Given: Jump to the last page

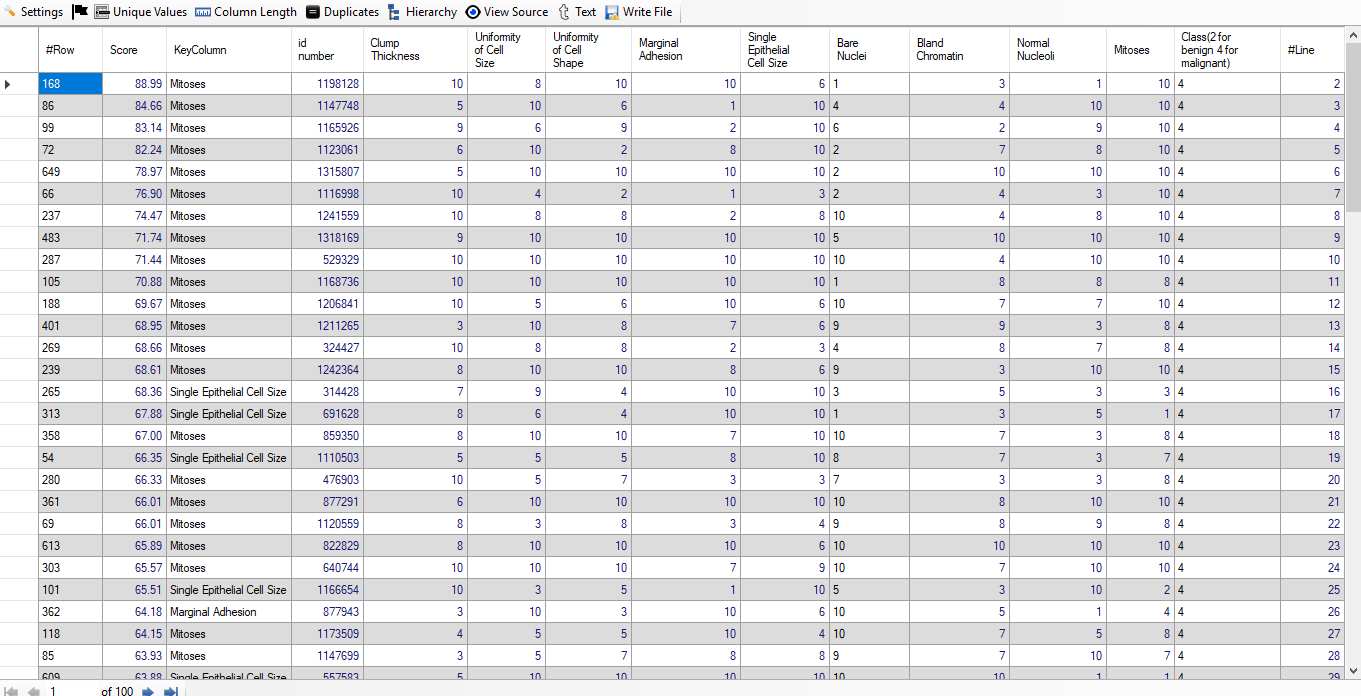Looking at the screenshot, I should coord(171,691).
